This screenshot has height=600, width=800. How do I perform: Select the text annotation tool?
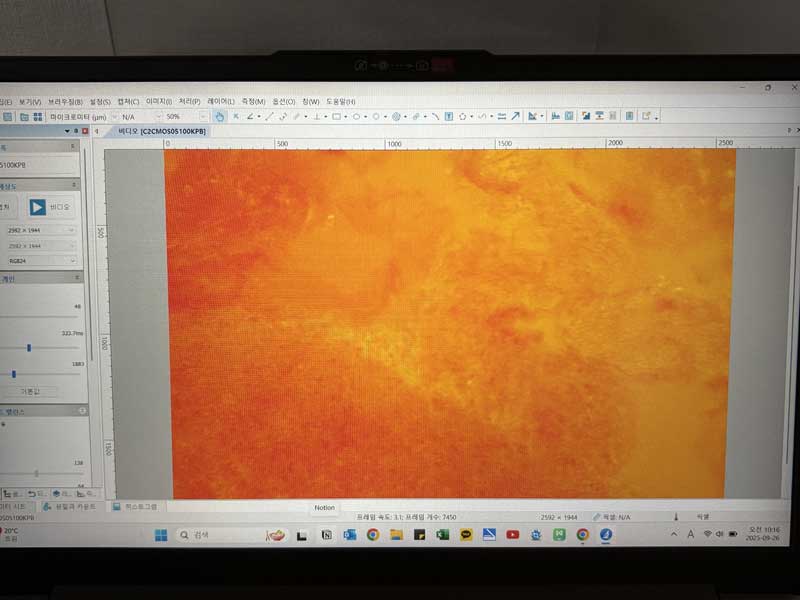449,116
